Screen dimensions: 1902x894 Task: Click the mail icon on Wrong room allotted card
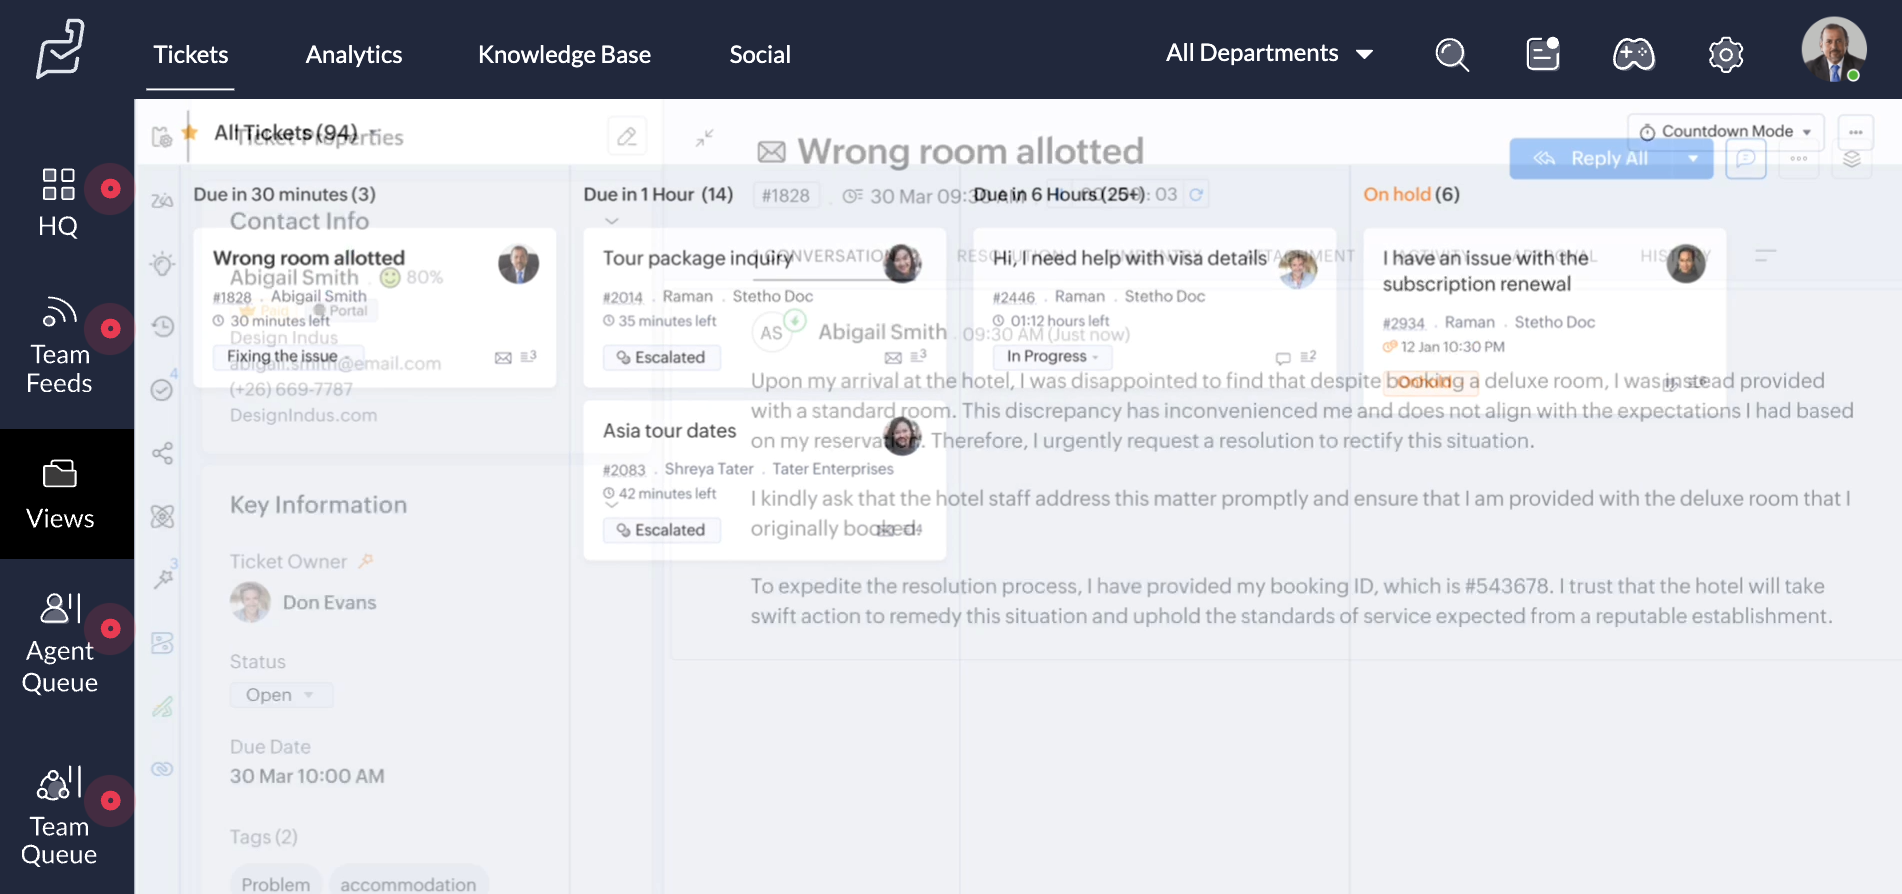pyautogui.click(x=503, y=358)
